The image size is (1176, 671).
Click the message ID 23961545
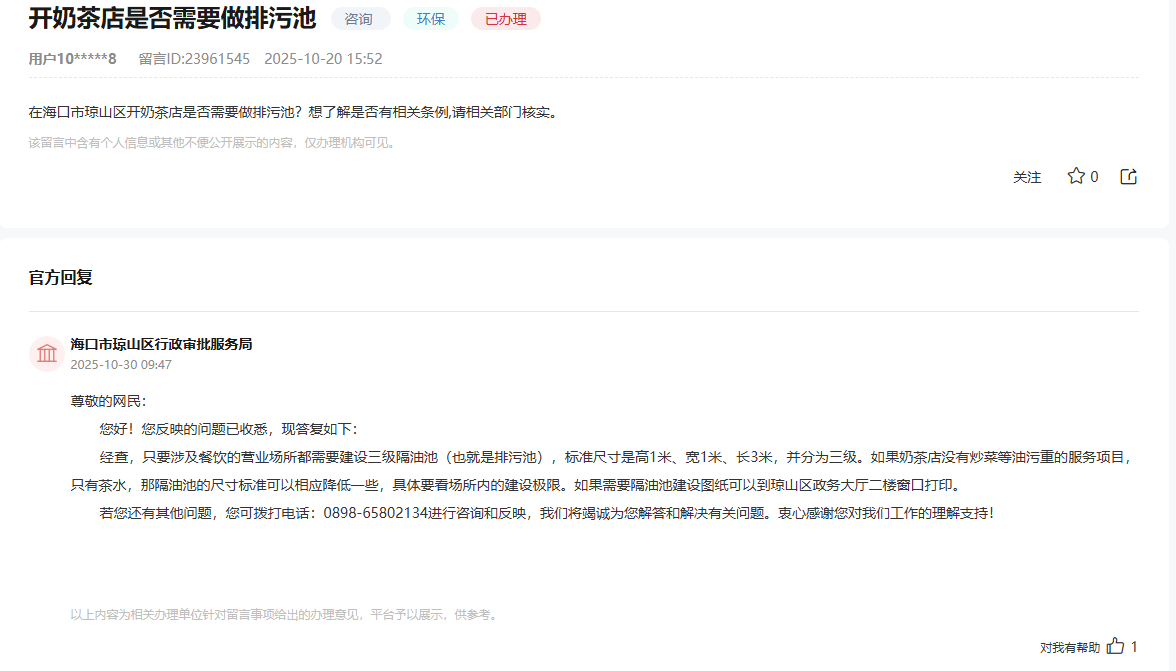pyautogui.click(x=196, y=59)
